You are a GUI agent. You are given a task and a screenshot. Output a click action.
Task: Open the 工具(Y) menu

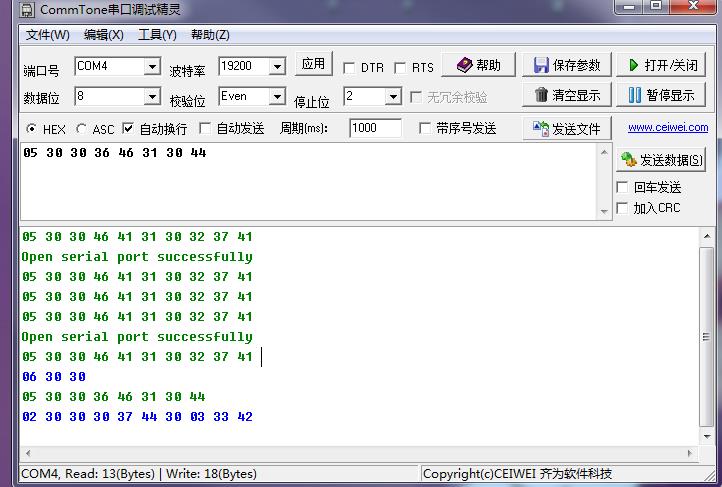coord(157,35)
